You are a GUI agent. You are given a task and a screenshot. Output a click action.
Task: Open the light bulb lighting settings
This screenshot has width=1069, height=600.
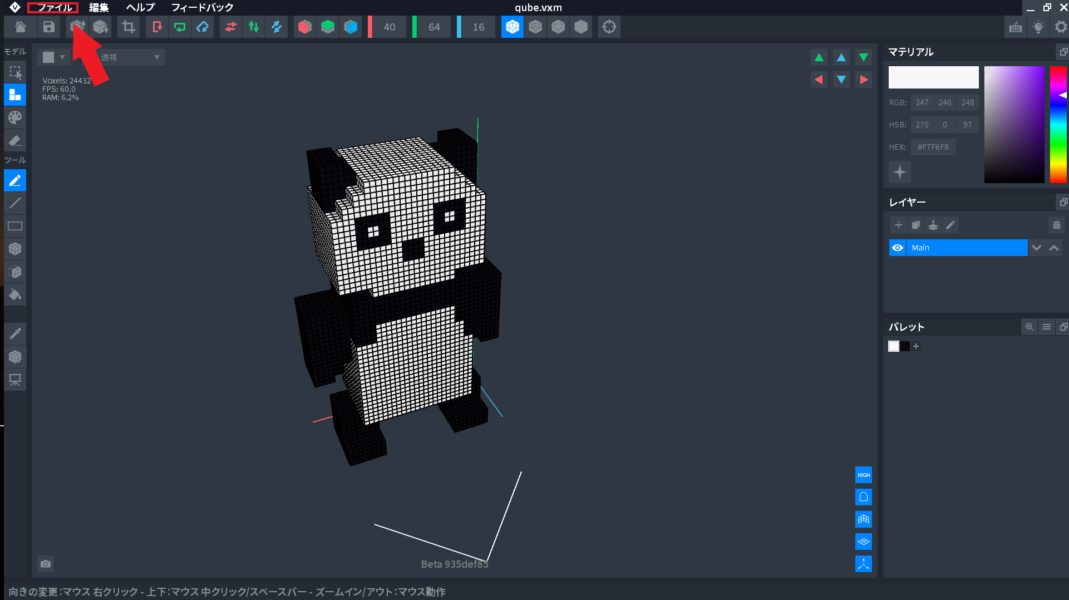click(1038, 27)
